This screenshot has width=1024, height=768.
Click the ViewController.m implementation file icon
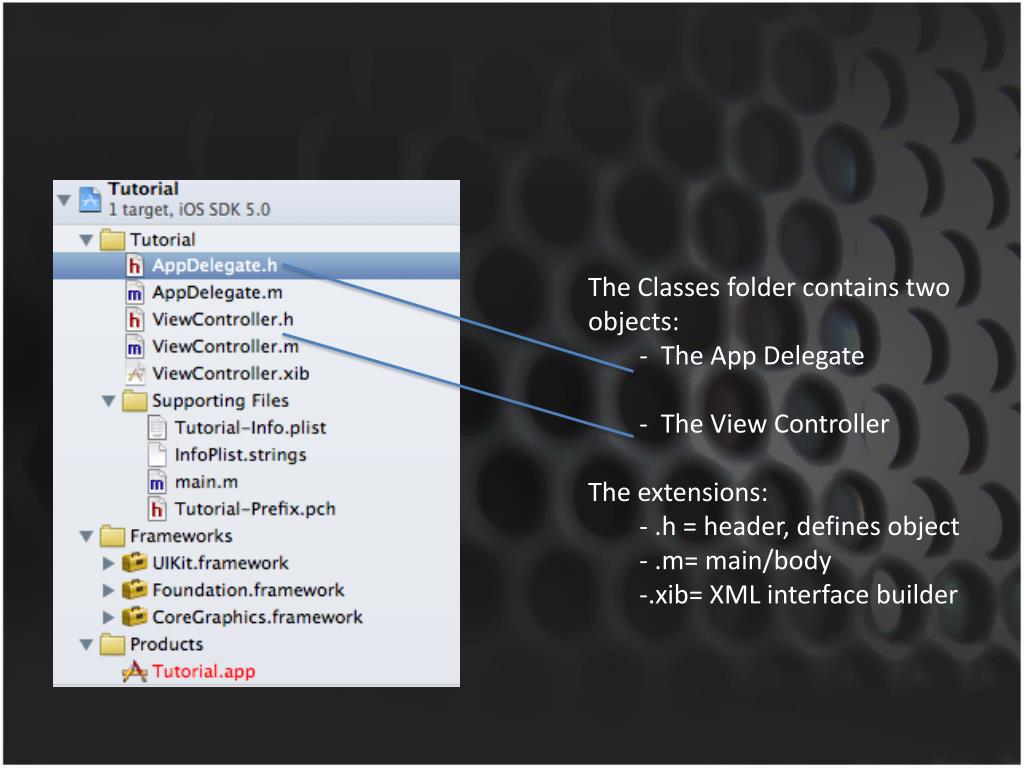coord(135,347)
